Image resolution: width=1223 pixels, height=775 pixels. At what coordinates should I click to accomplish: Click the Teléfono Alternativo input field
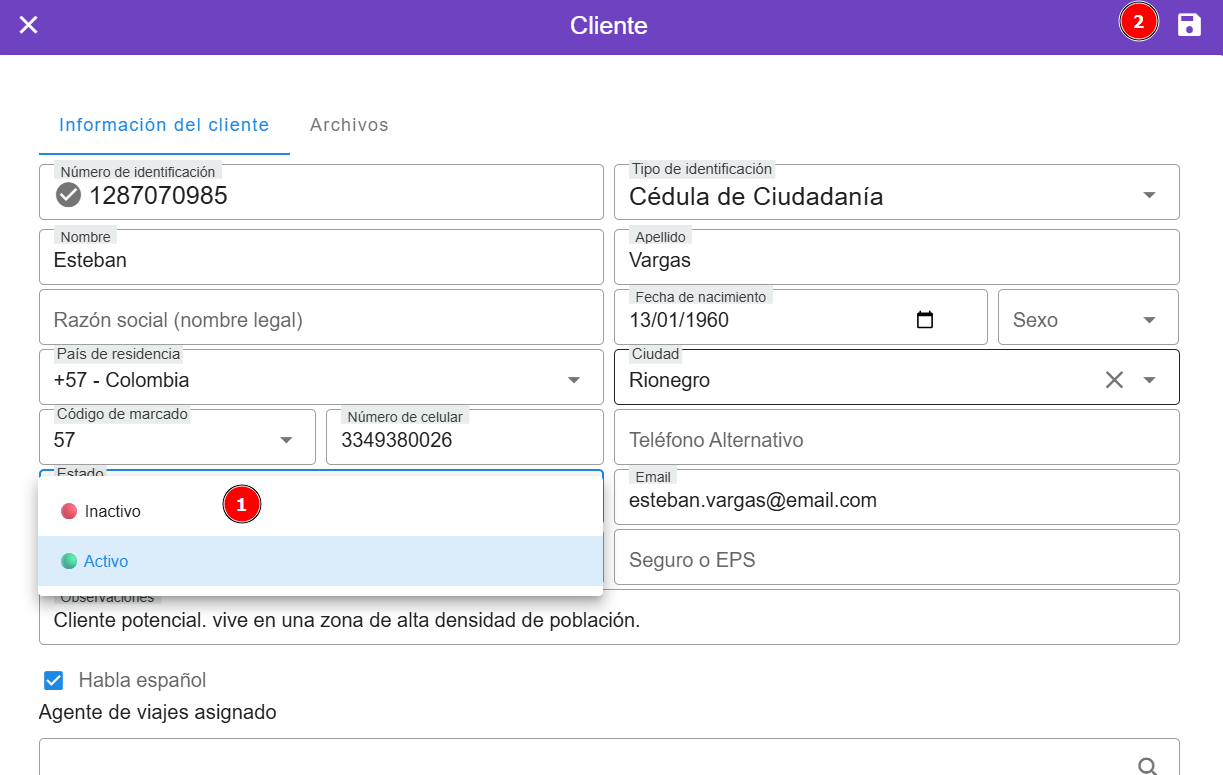click(x=896, y=440)
